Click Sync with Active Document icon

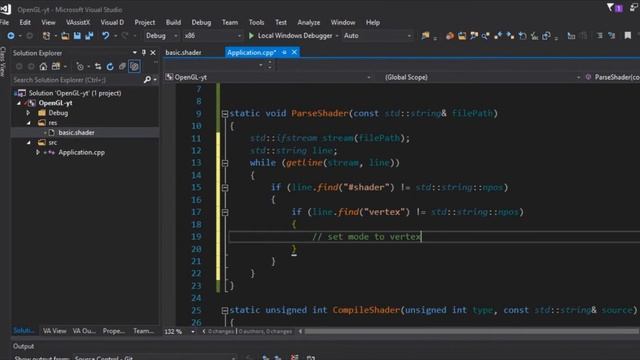coord(98,67)
